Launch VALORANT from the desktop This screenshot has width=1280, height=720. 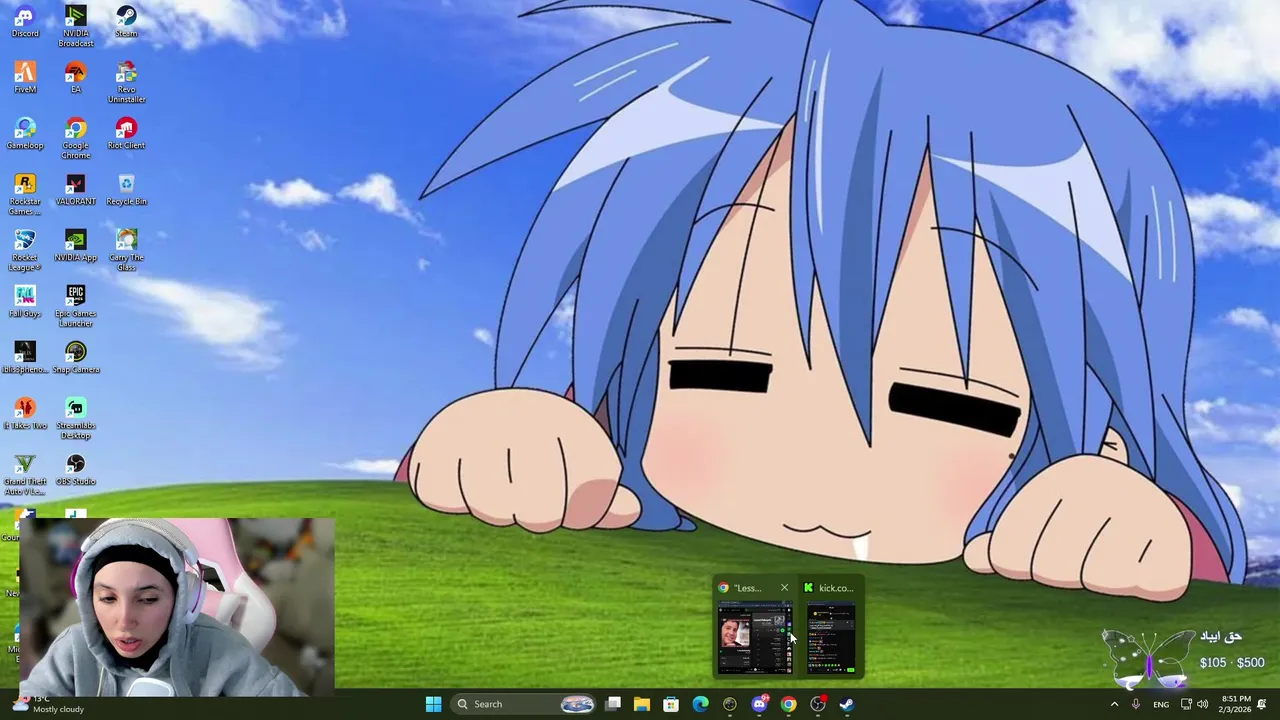pos(76,190)
